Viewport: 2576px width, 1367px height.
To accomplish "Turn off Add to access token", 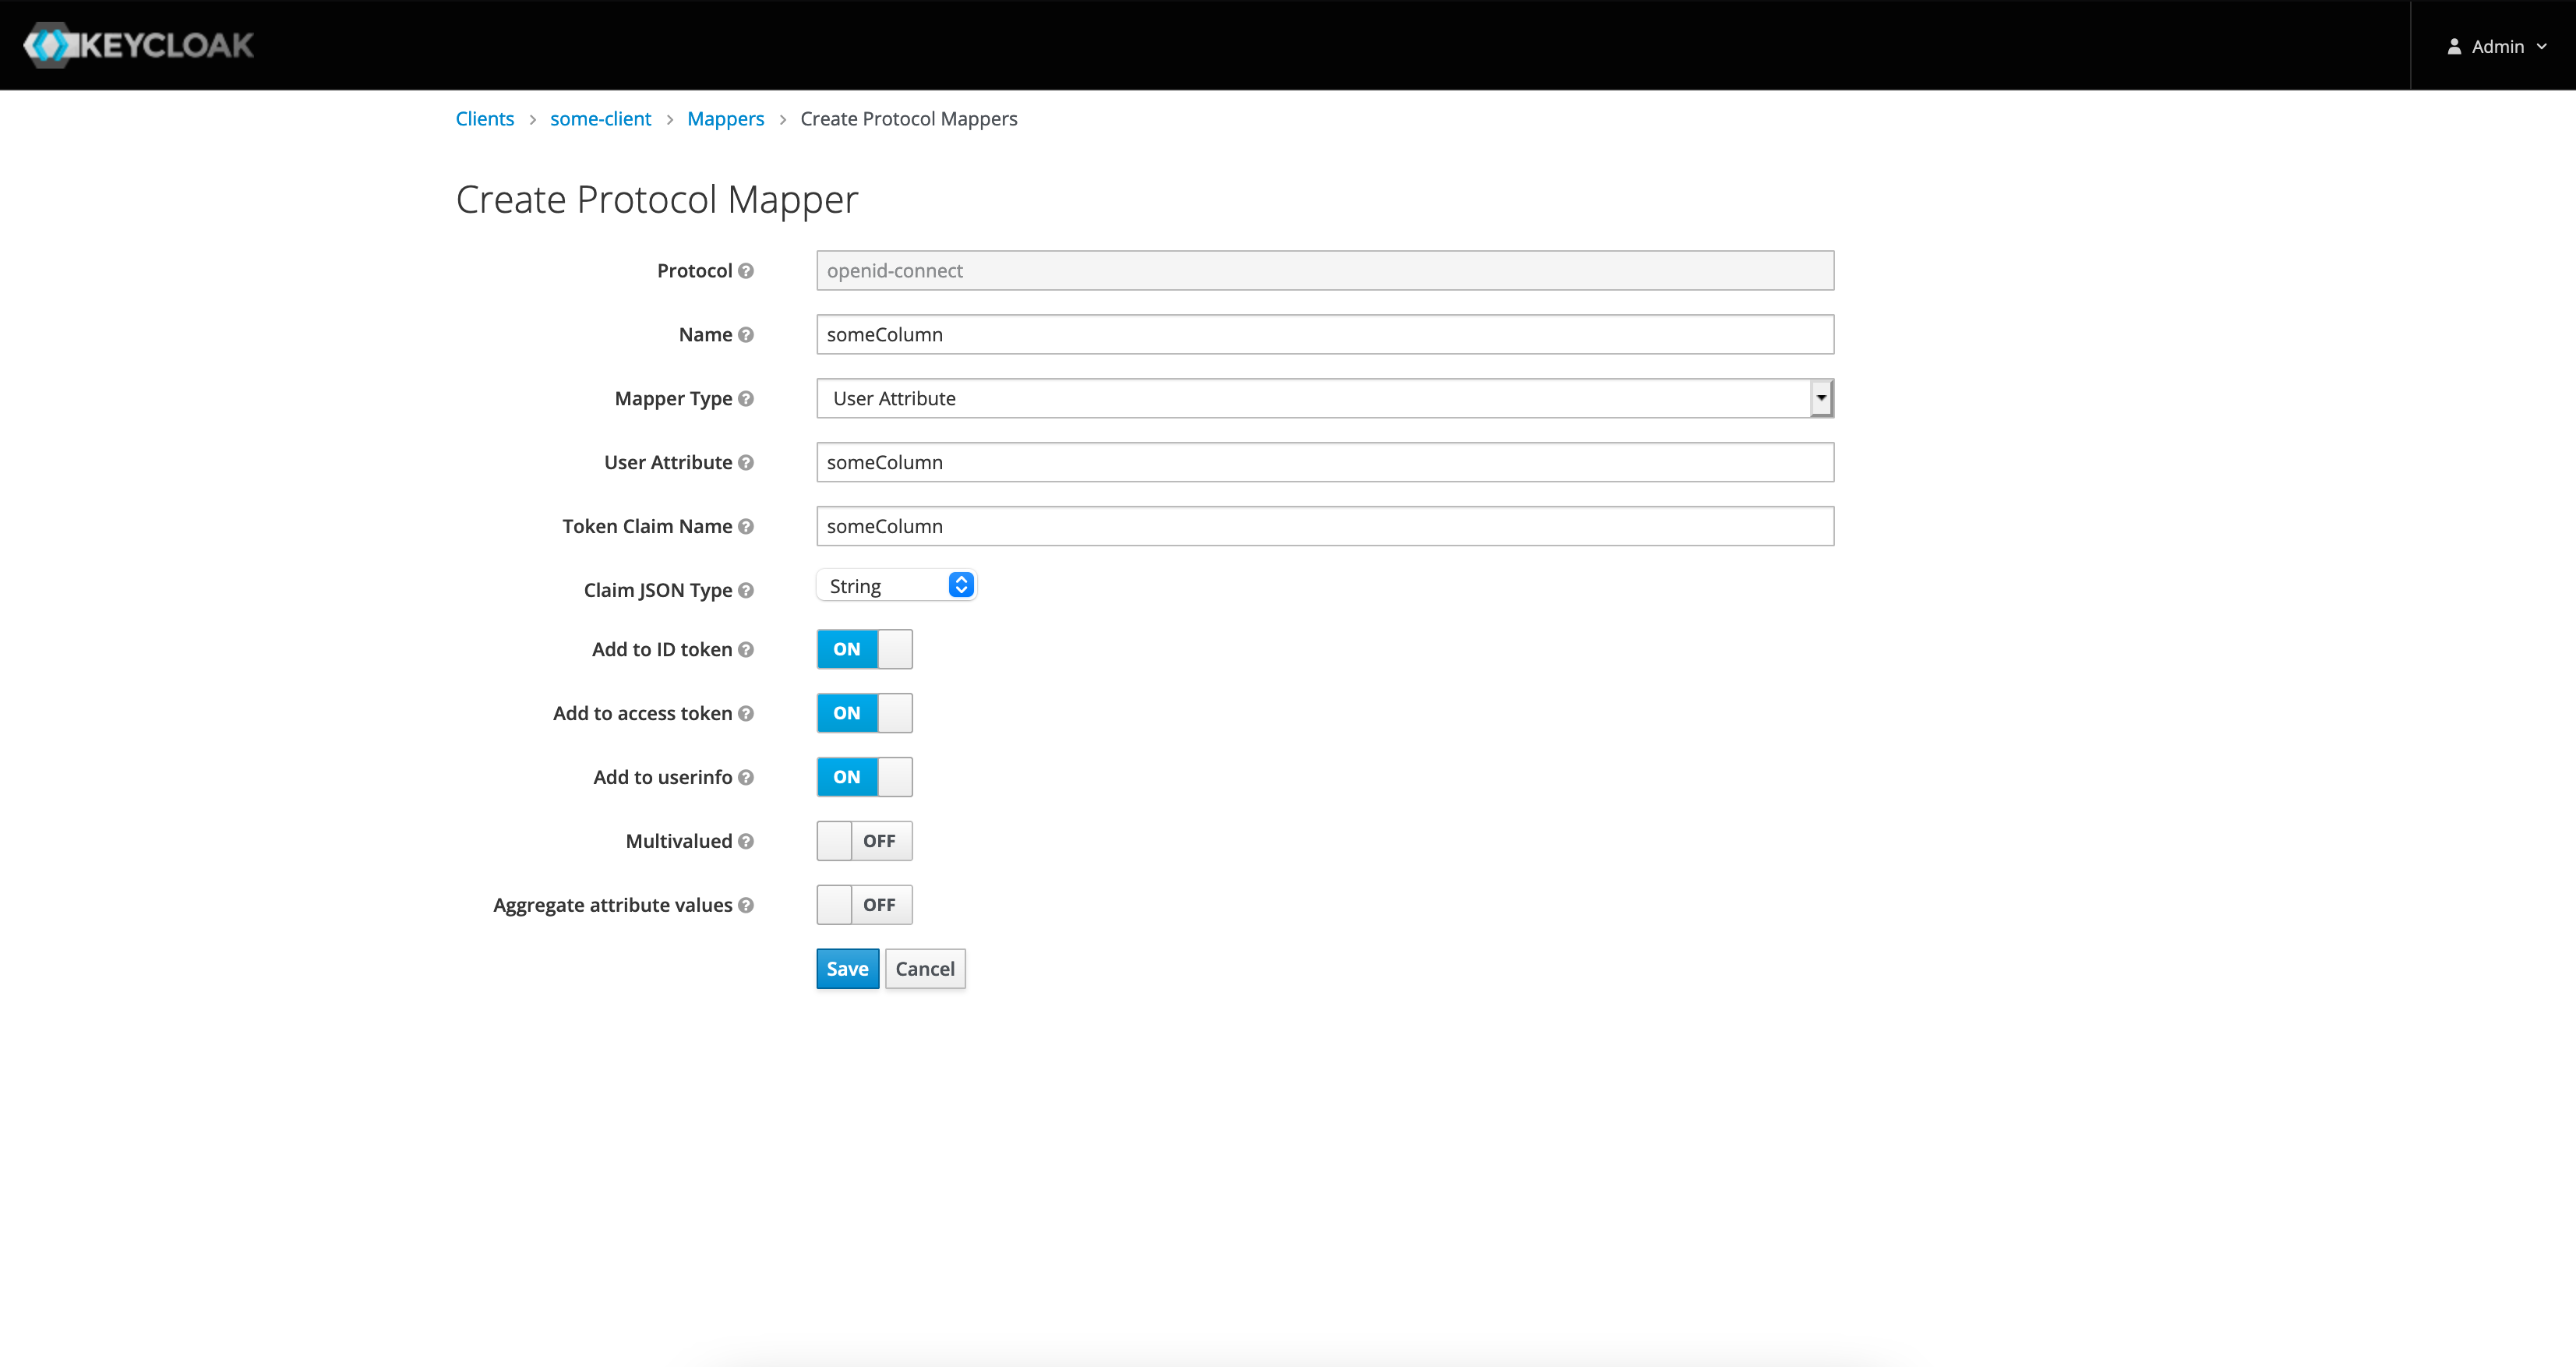I will click(x=864, y=713).
